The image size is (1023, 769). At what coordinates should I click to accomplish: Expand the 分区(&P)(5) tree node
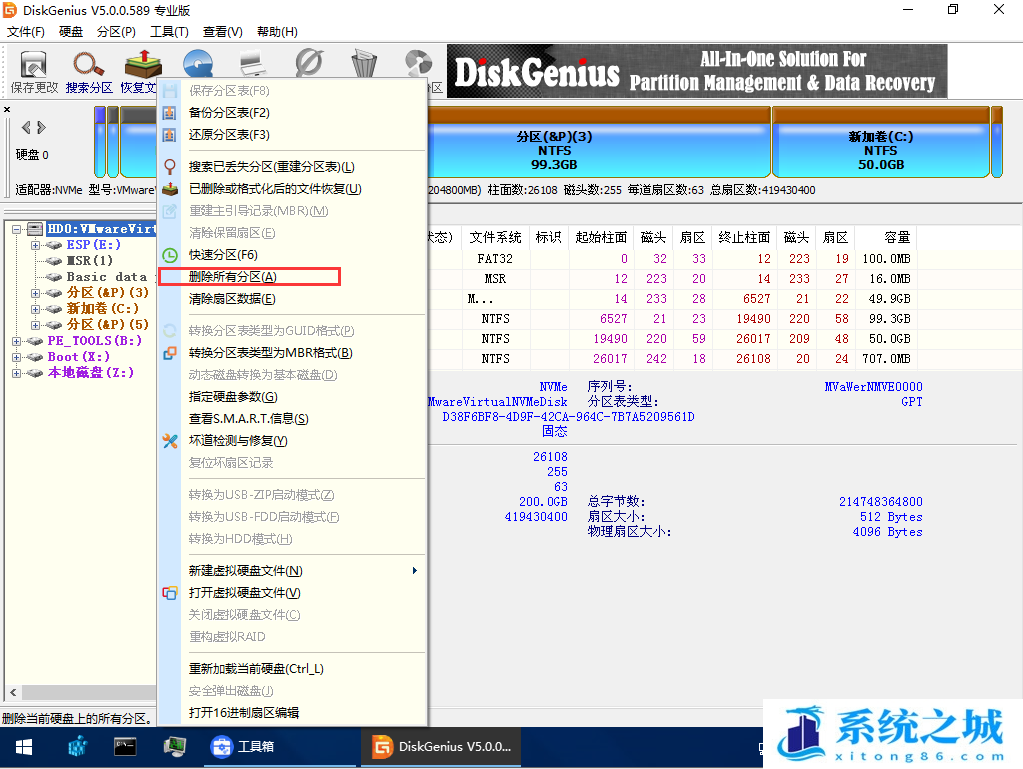point(35,325)
